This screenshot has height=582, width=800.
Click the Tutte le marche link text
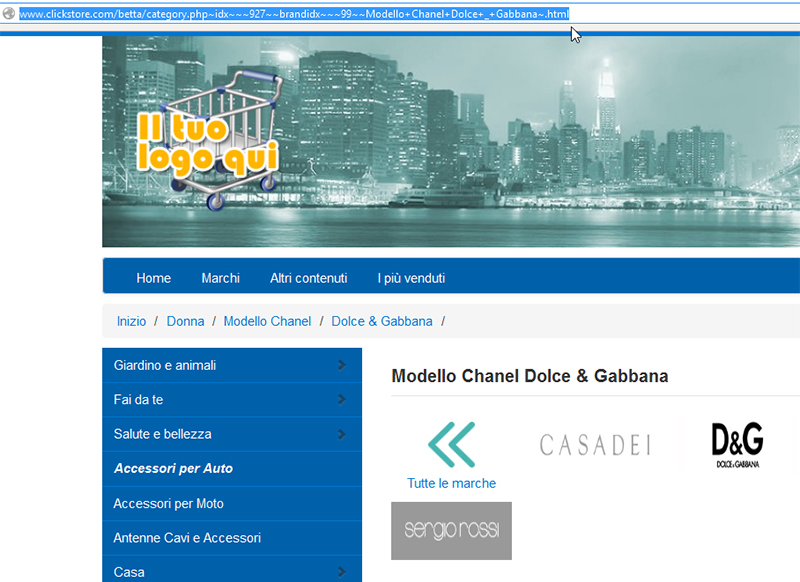[452, 483]
